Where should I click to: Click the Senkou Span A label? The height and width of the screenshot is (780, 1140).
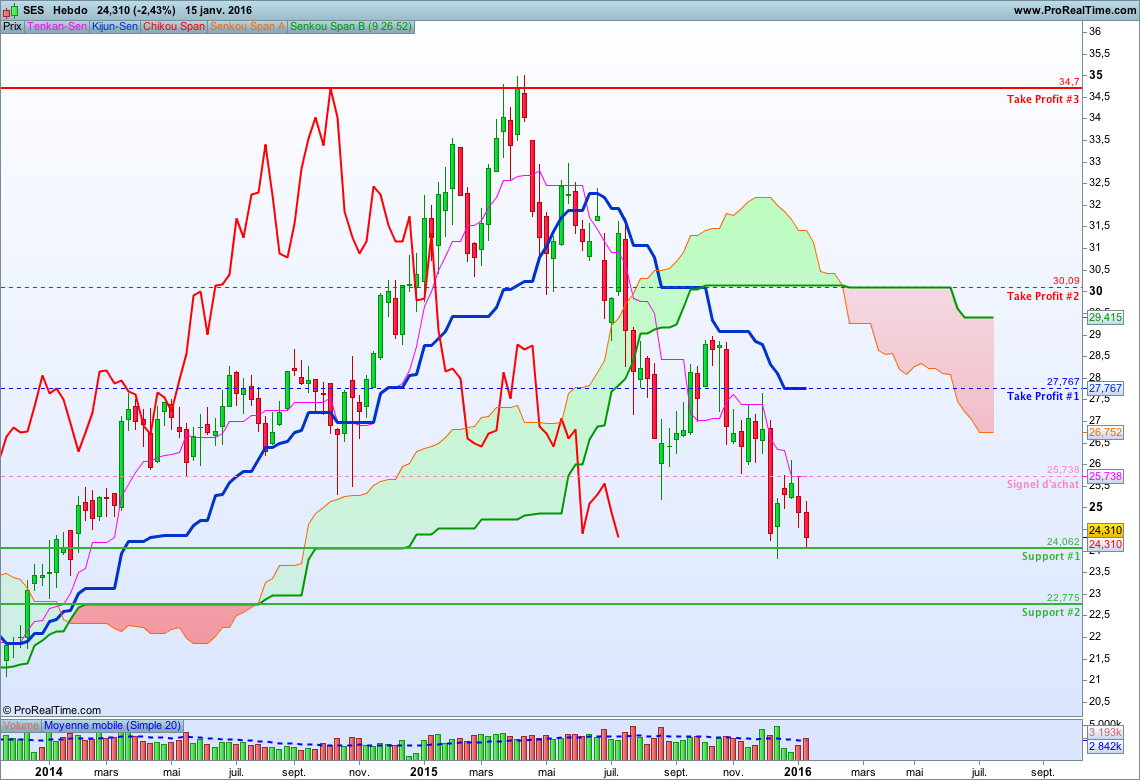pos(247,26)
